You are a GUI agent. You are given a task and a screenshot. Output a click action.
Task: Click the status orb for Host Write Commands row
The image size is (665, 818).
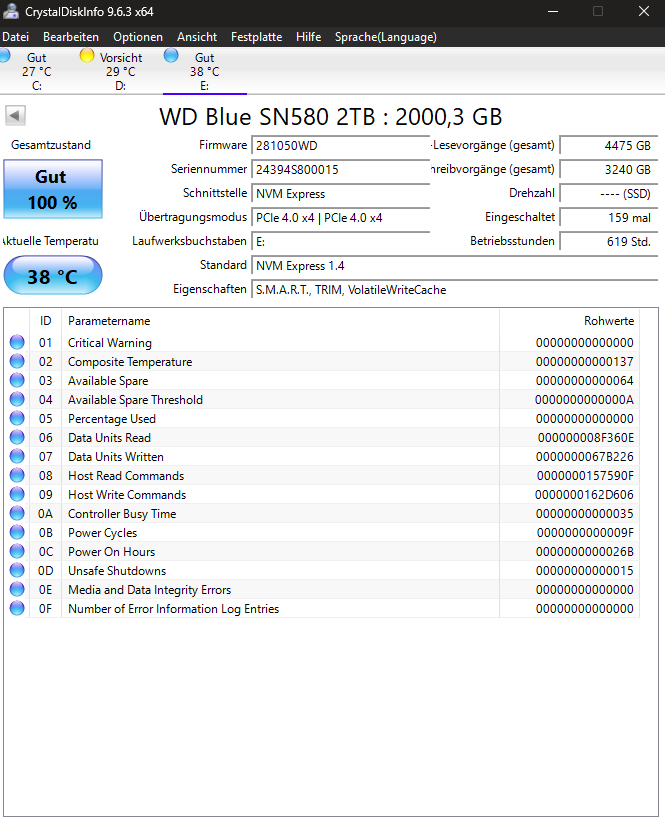pyautogui.click(x=17, y=494)
